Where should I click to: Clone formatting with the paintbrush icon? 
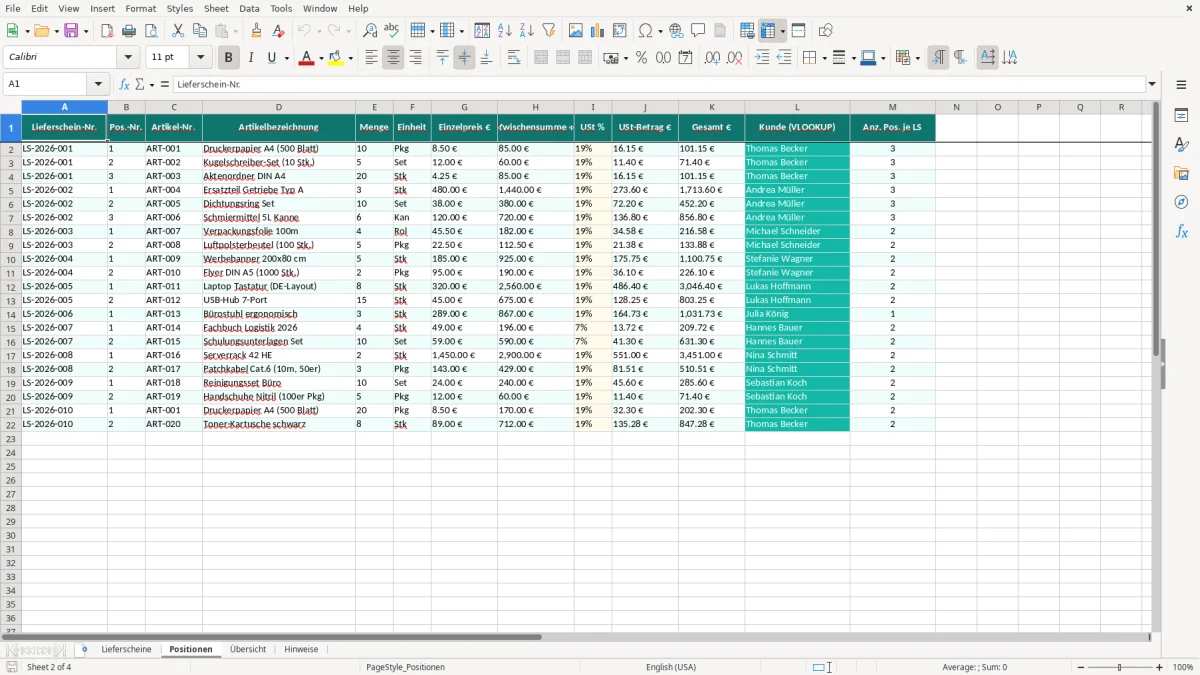[257, 31]
